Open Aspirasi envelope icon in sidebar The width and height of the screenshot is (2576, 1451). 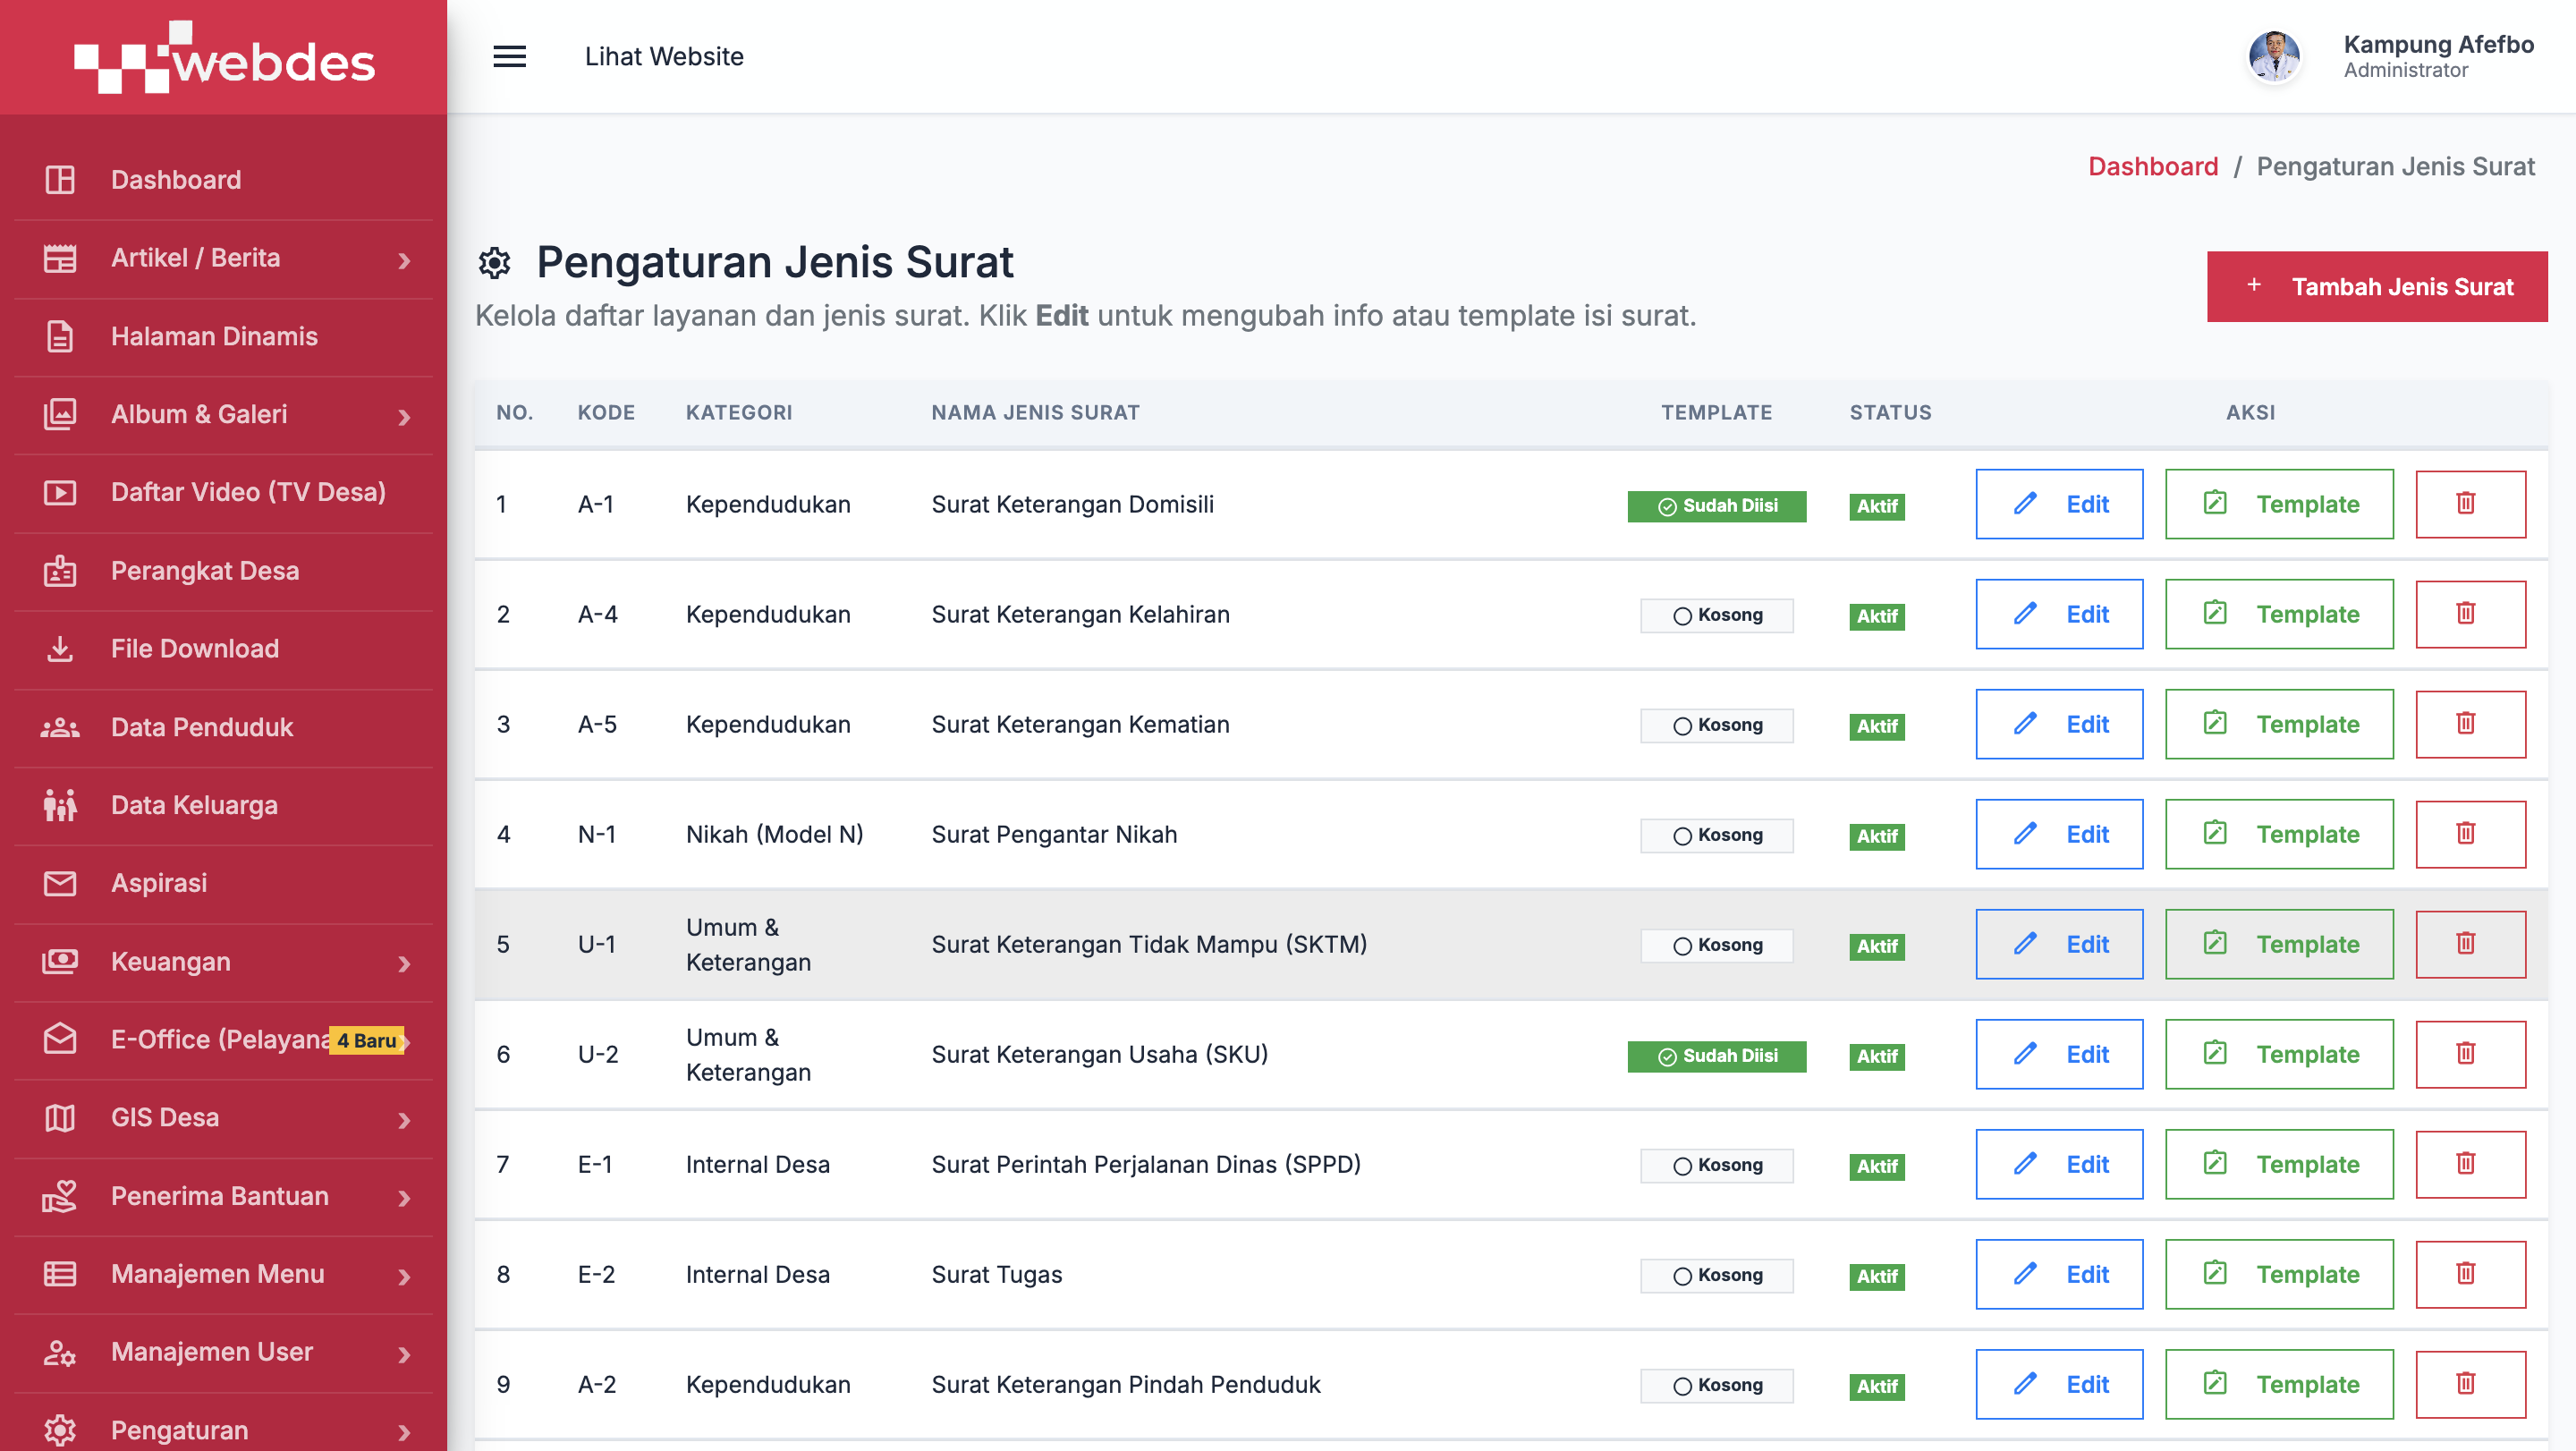click(60, 883)
